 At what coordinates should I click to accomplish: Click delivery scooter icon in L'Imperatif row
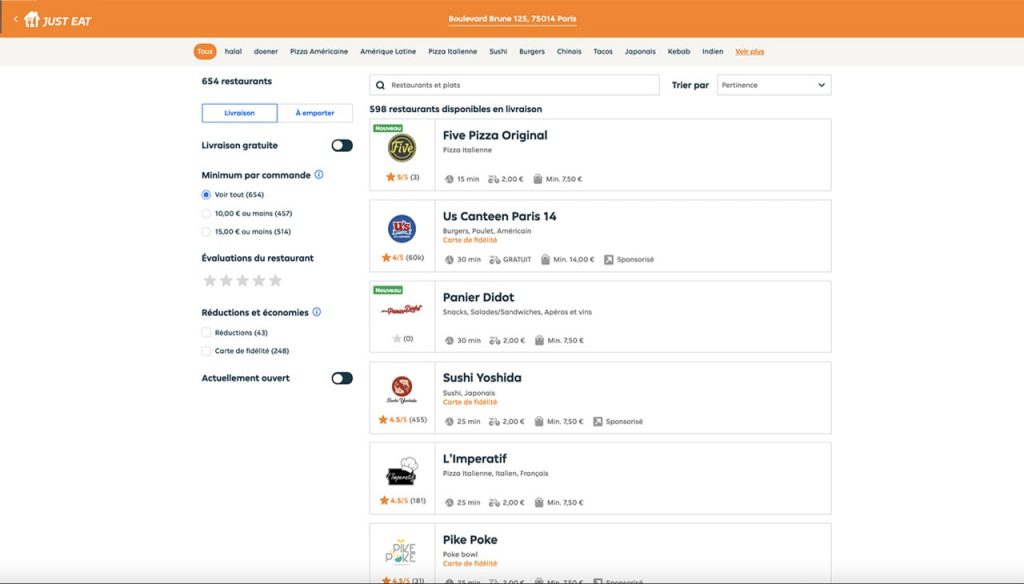pos(494,502)
